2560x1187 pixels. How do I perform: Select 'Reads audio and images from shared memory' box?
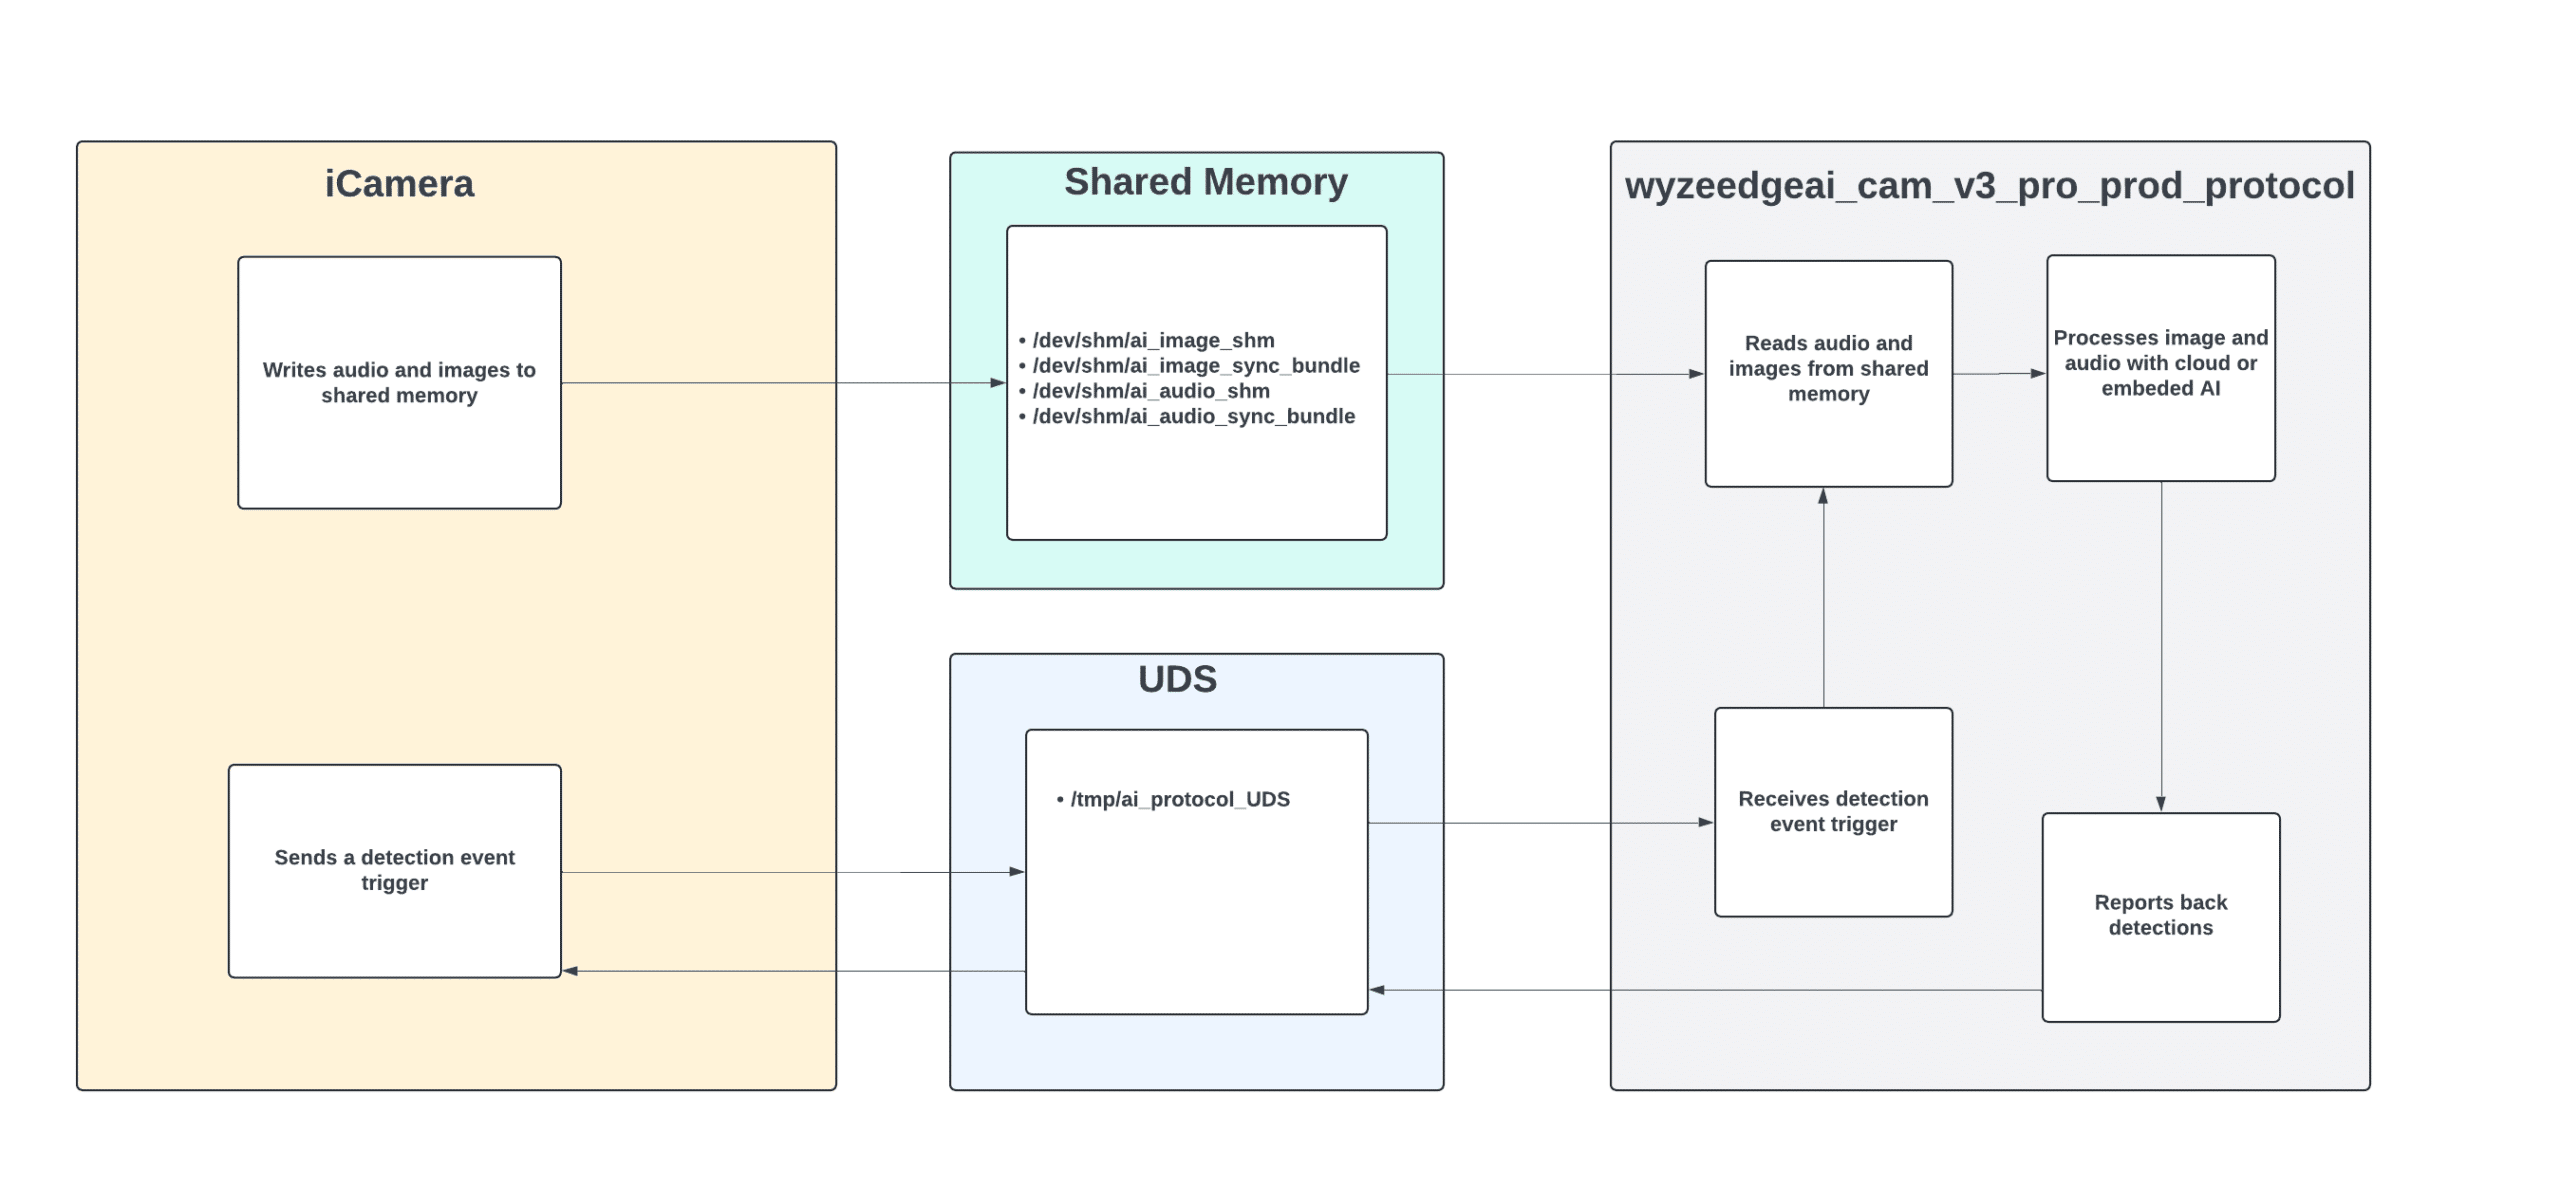1828,369
